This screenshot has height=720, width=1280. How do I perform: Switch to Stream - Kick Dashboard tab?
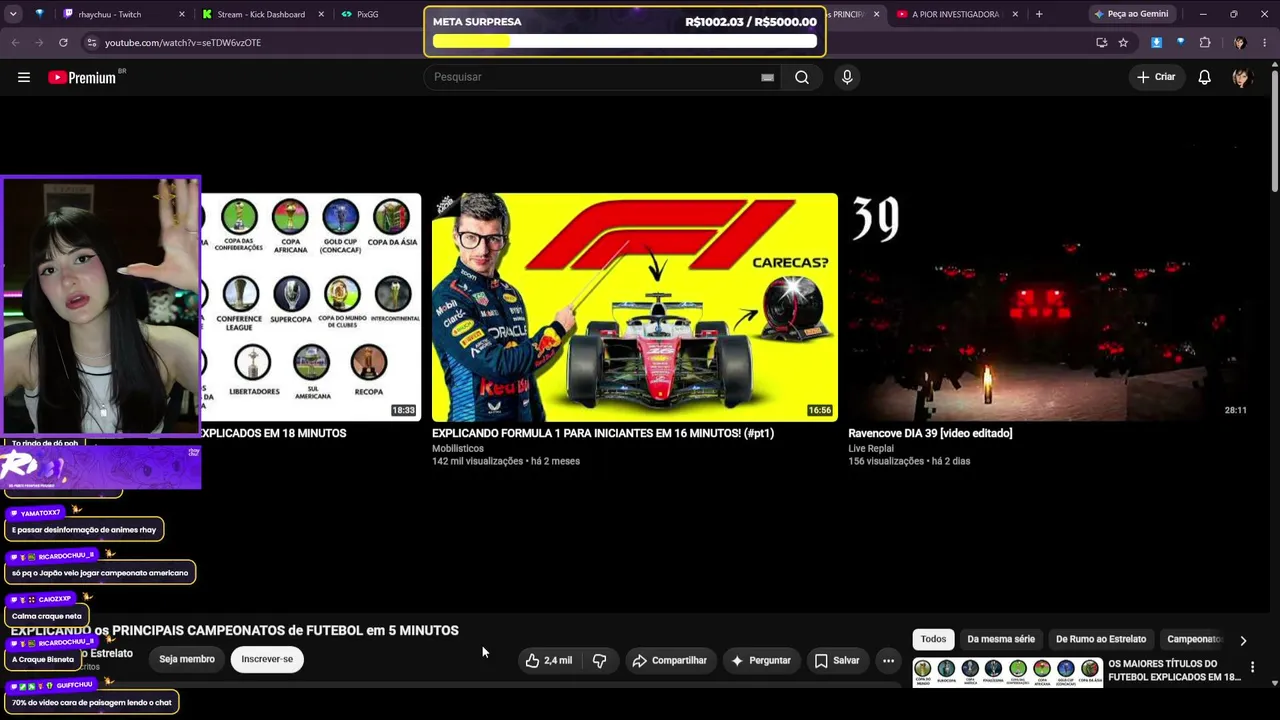pyautogui.click(x=261, y=14)
